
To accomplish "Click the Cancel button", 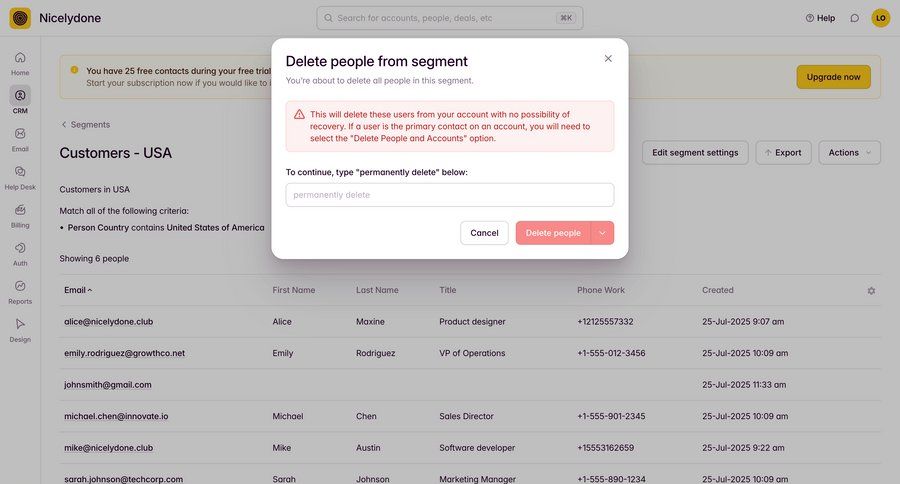I will click(x=484, y=233).
